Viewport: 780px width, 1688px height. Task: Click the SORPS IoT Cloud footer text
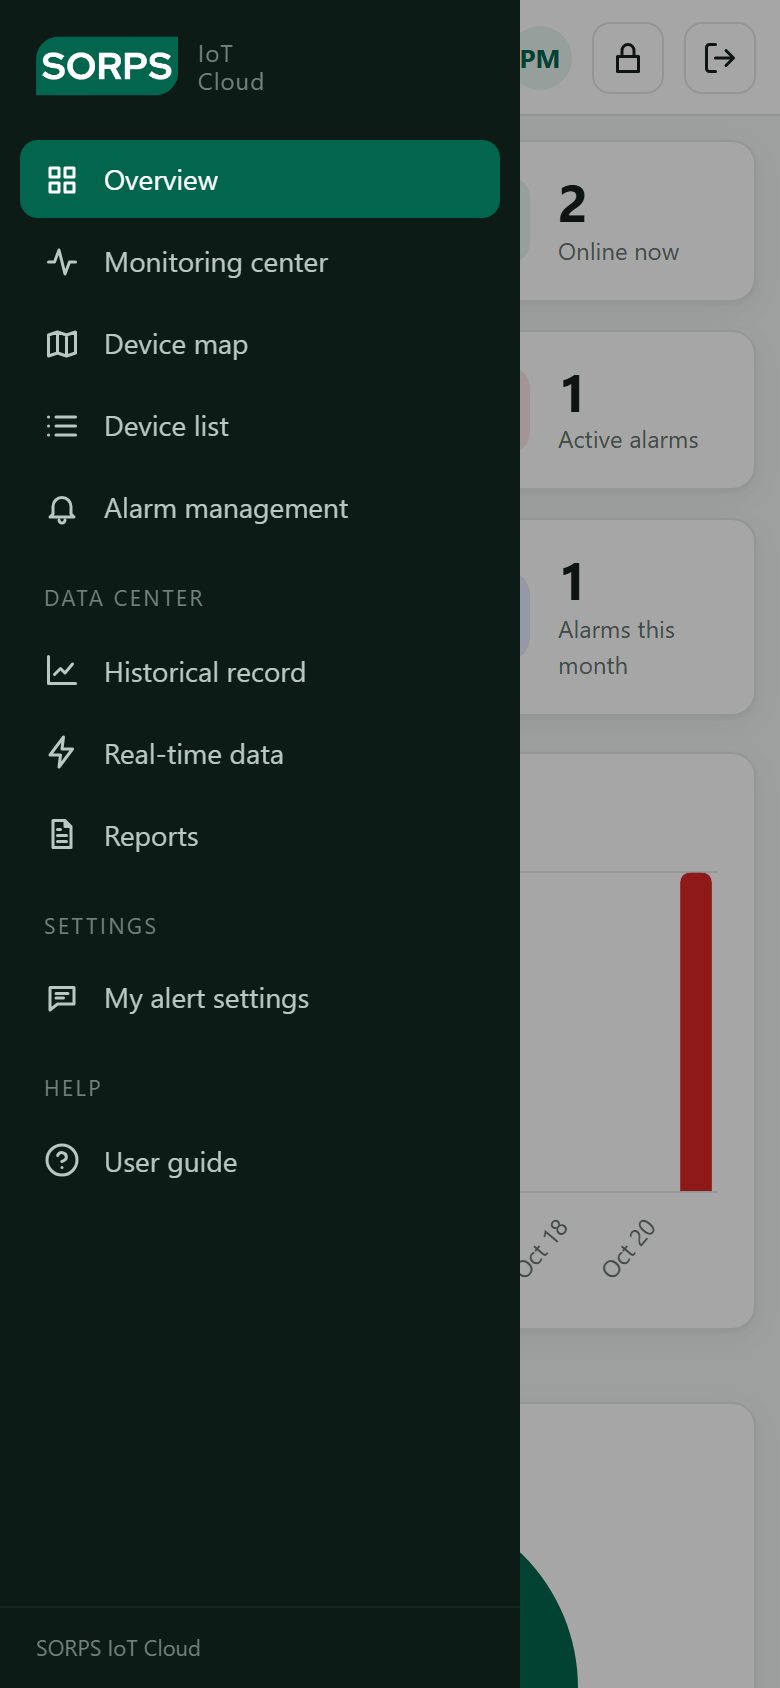pyautogui.click(x=118, y=1648)
